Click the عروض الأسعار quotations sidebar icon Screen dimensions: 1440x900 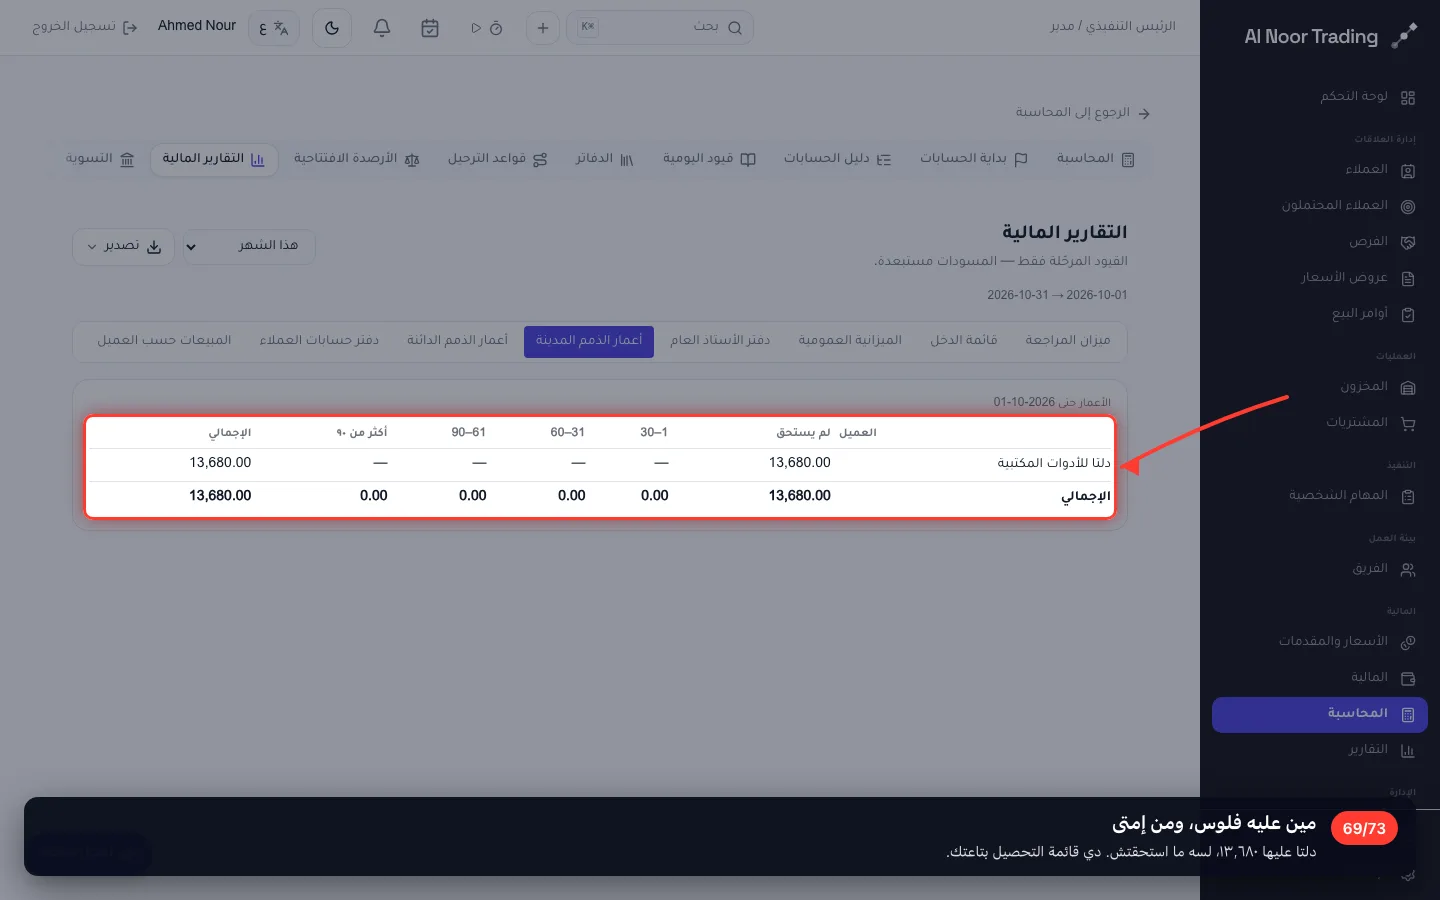coord(1408,279)
